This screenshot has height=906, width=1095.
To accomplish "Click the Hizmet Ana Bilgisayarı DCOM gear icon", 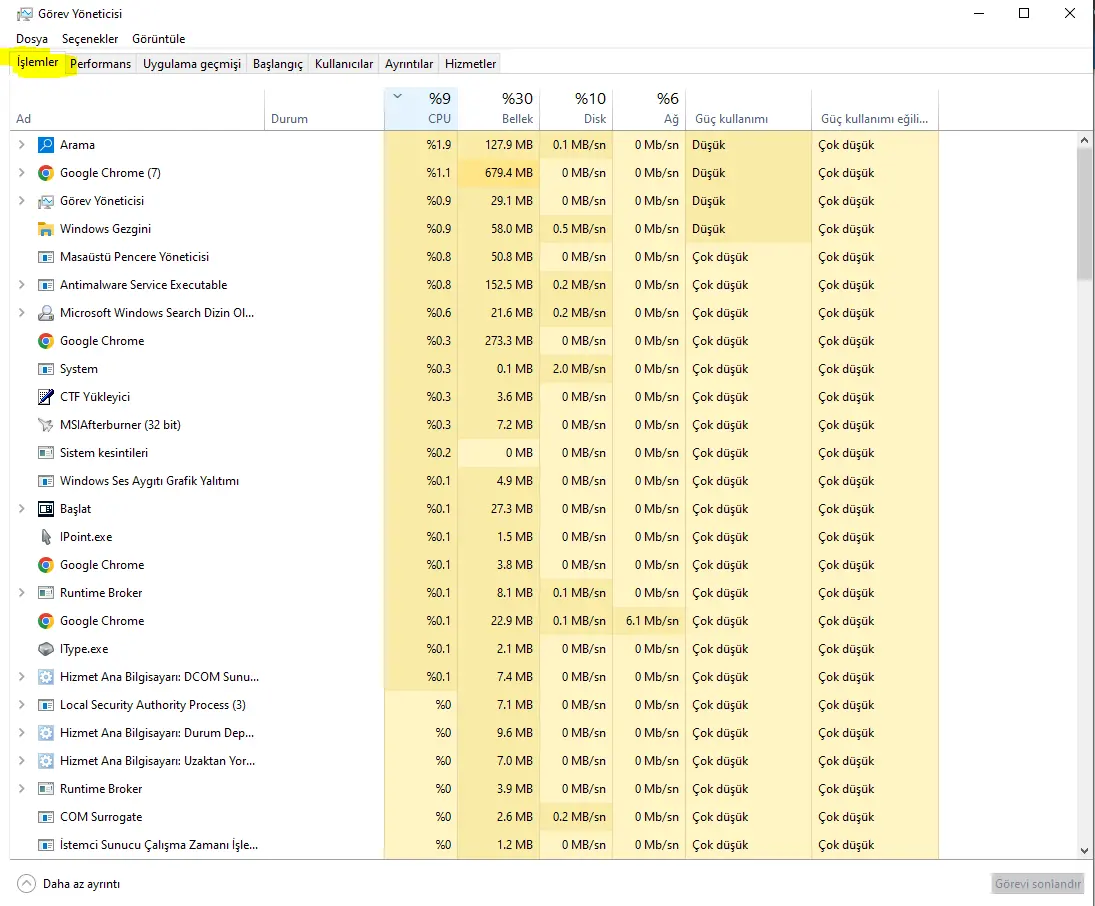I will click(x=45, y=677).
